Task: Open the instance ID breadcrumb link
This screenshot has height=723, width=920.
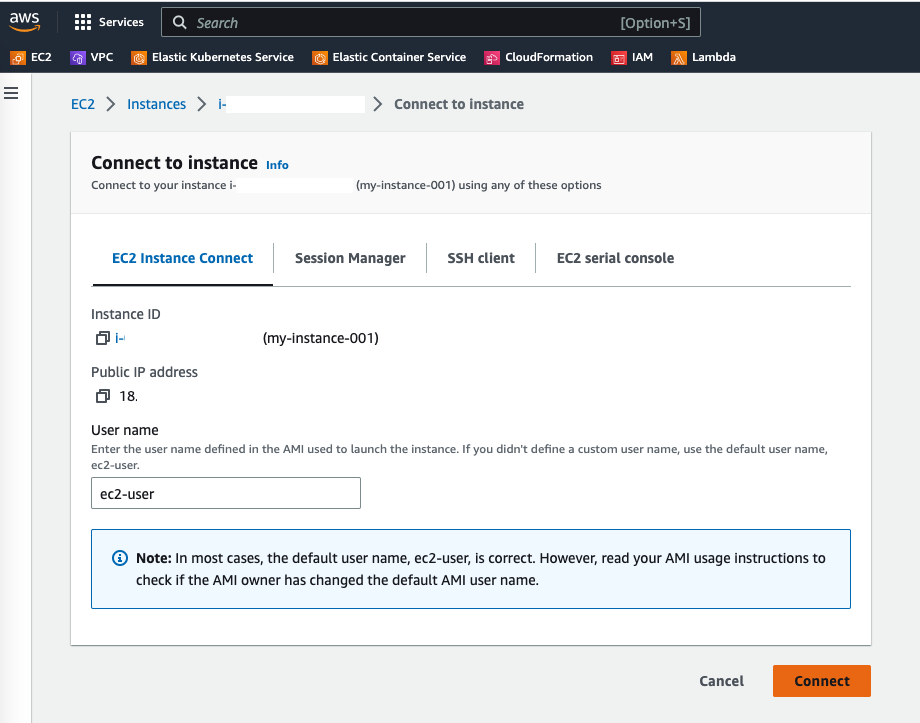Action: (291, 104)
